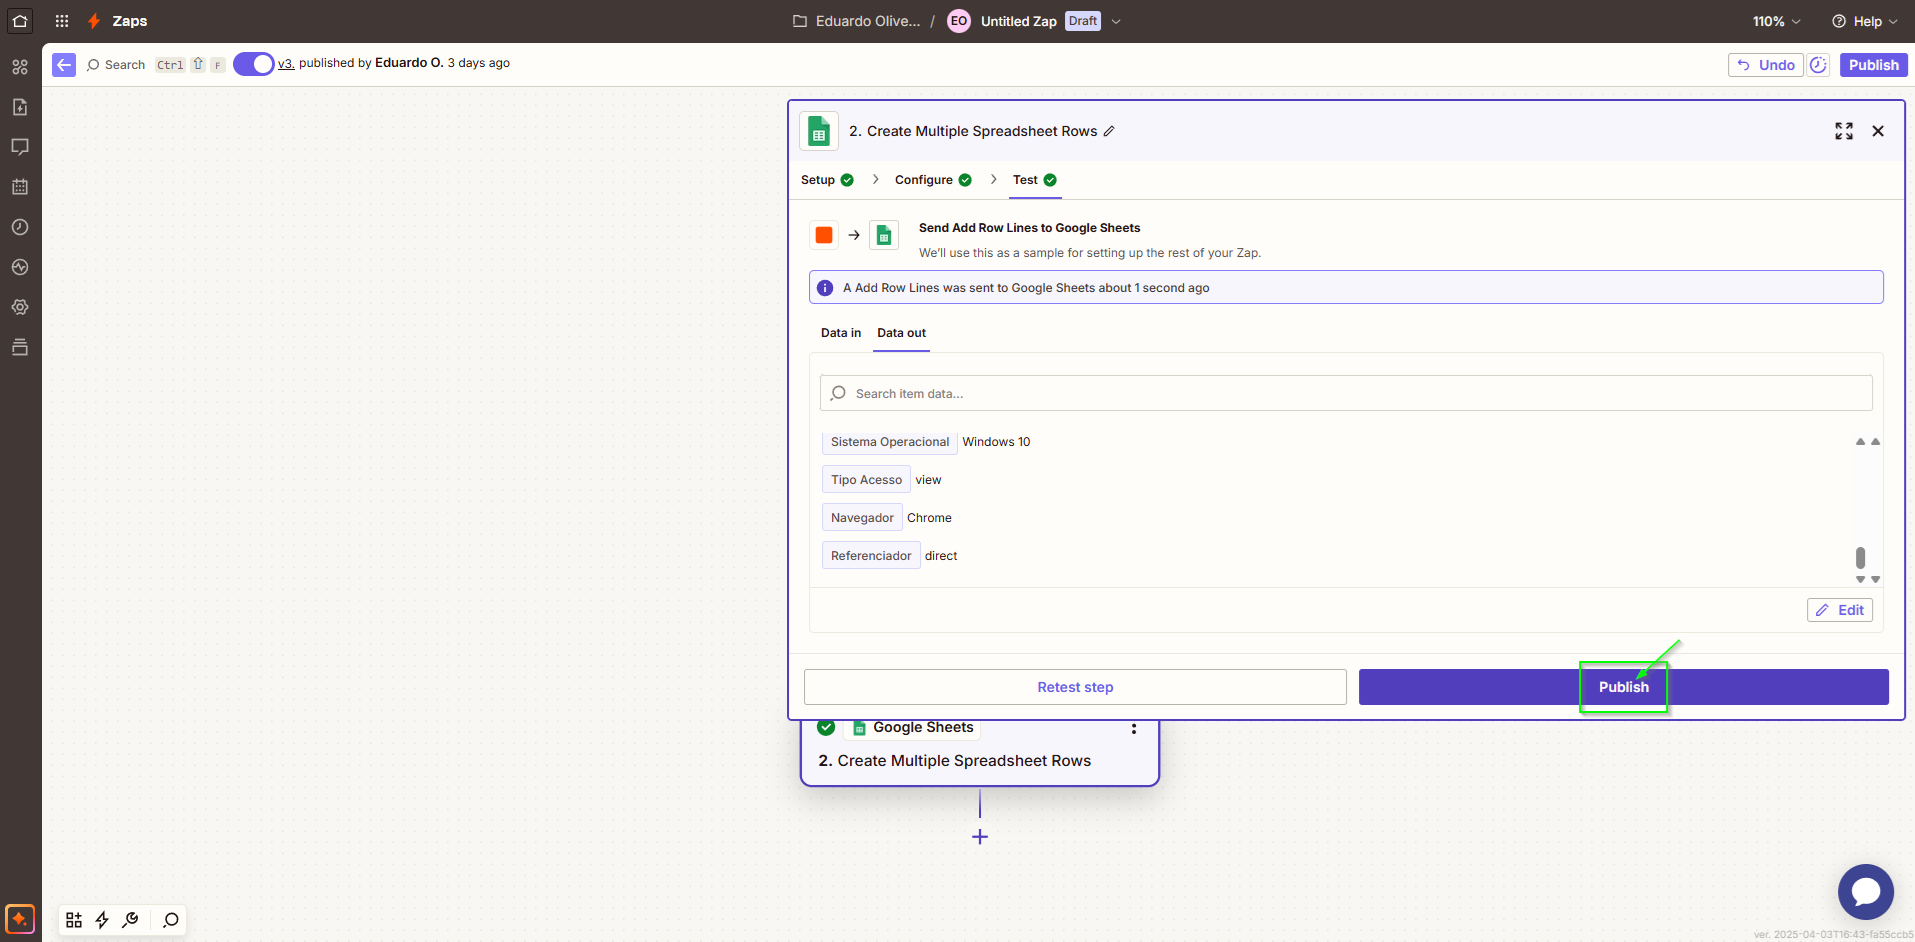This screenshot has width=1915, height=942.
Task: Click the Draft status badge
Action: 1083,21
